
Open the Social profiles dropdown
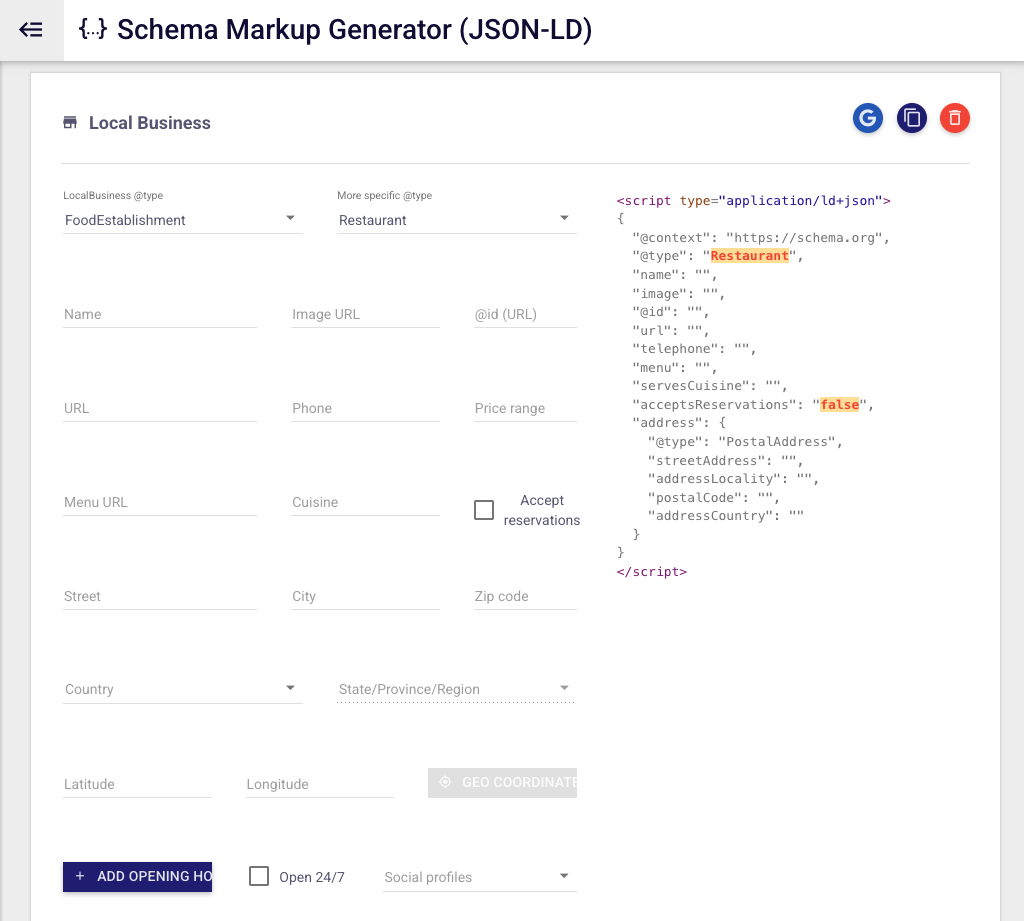[478, 876]
